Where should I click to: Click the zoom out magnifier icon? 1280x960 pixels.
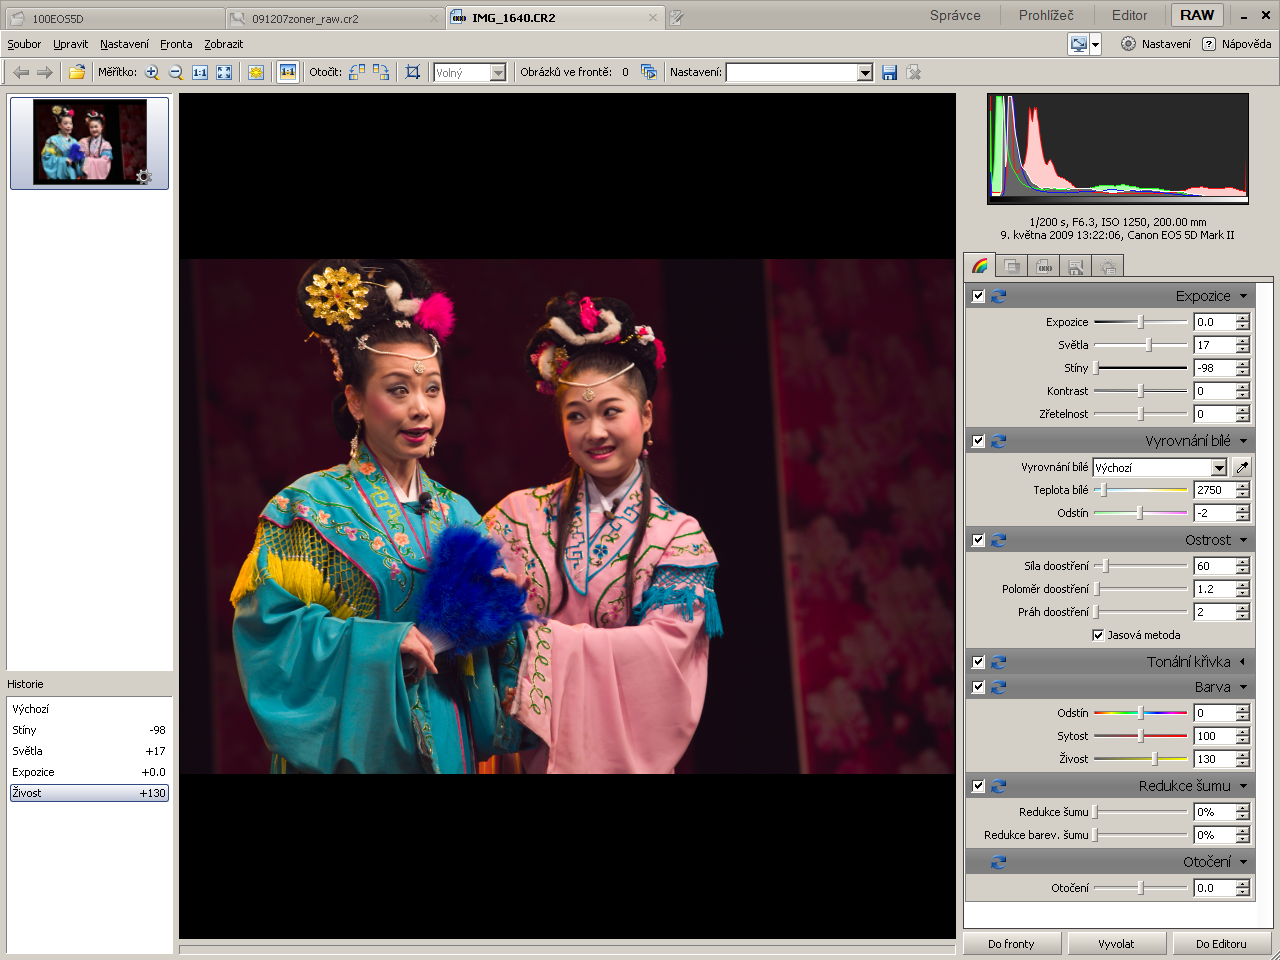pos(176,72)
